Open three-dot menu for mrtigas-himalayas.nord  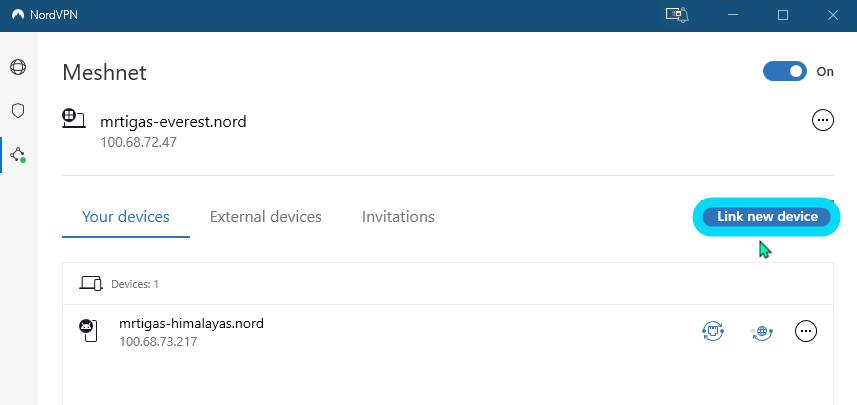tap(805, 331)
